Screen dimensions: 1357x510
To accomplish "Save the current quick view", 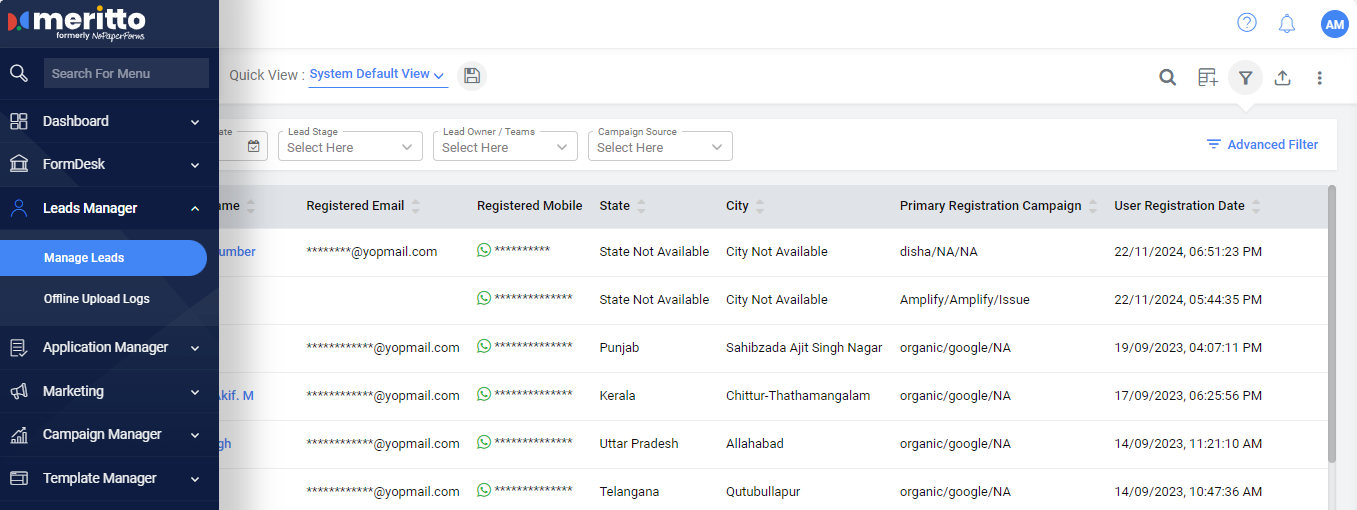I will click(x=472, y=75).
